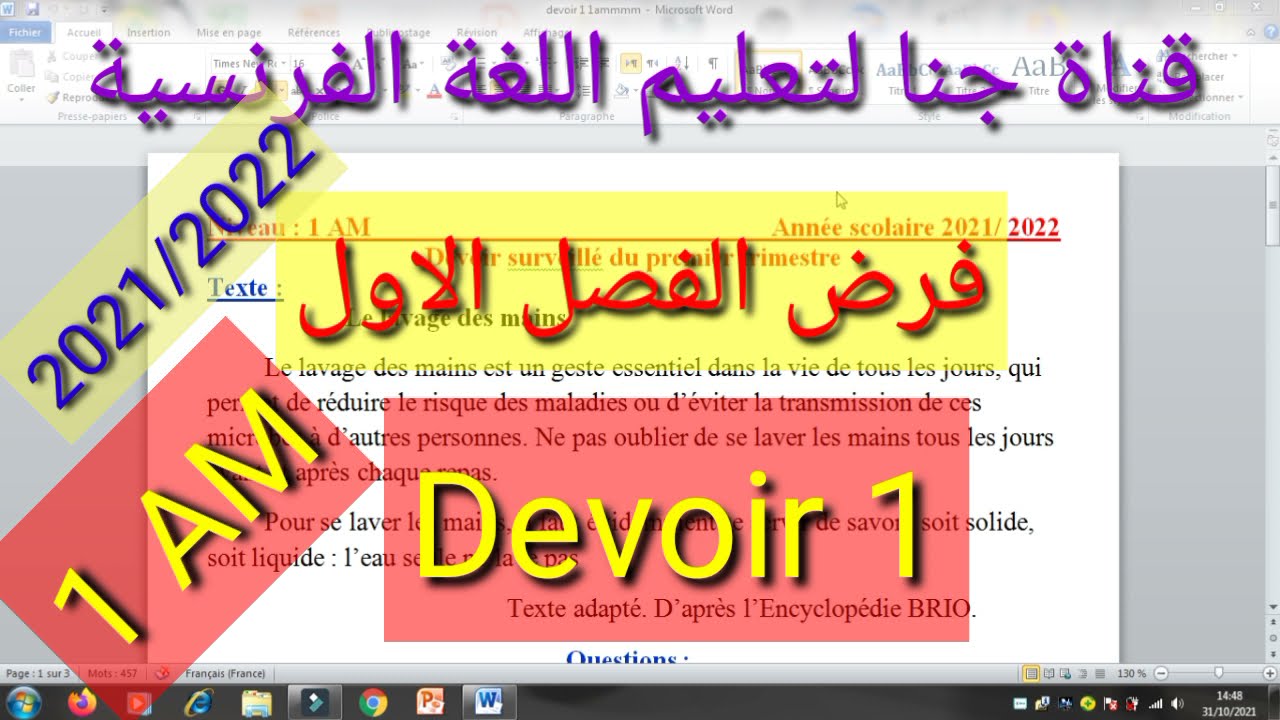Viewport: 1280px width, 720px height.
Task: Click the Action Center flag tray icon
Action: [1111, 703]
